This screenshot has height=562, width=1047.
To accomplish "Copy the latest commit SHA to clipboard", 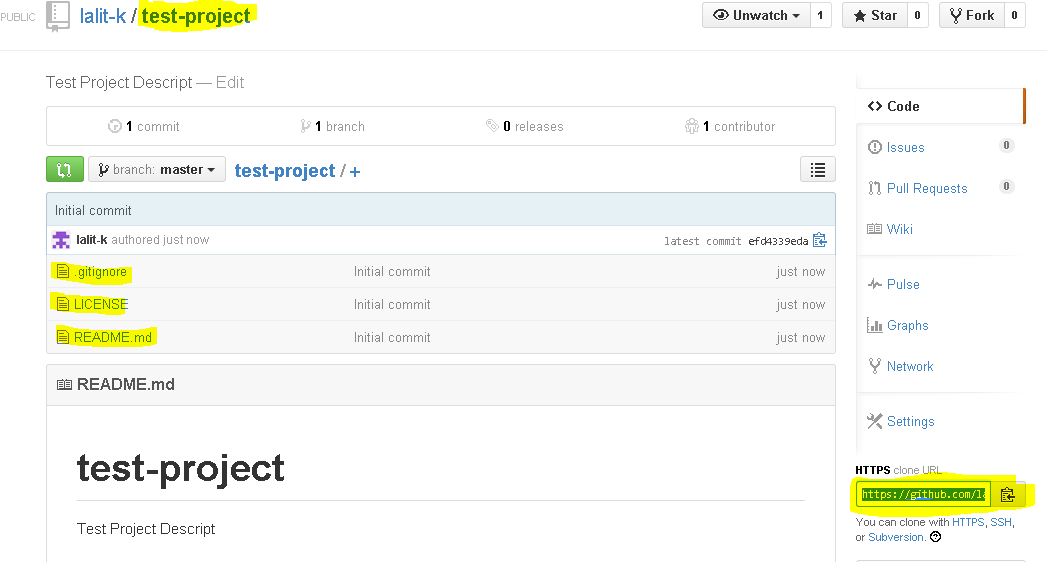I will [820, 240].
